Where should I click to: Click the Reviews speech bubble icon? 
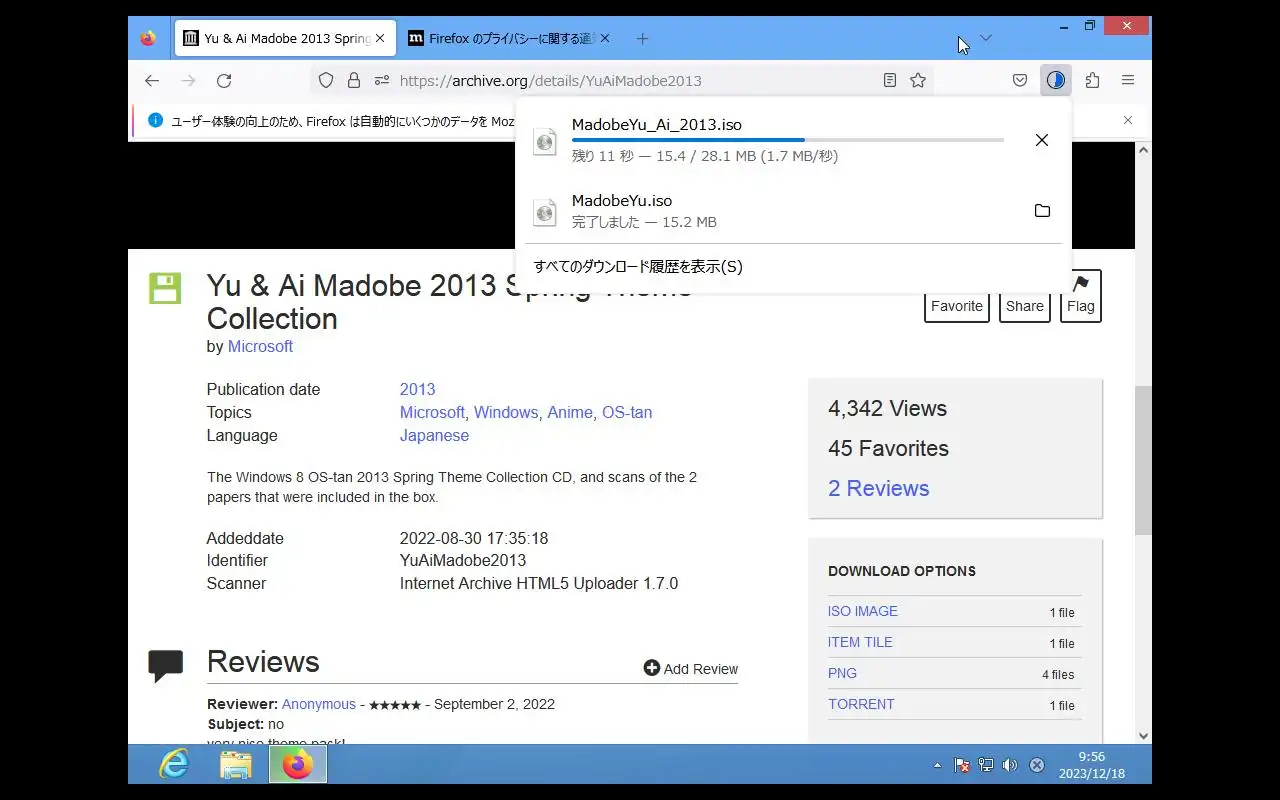click(166, 666)
